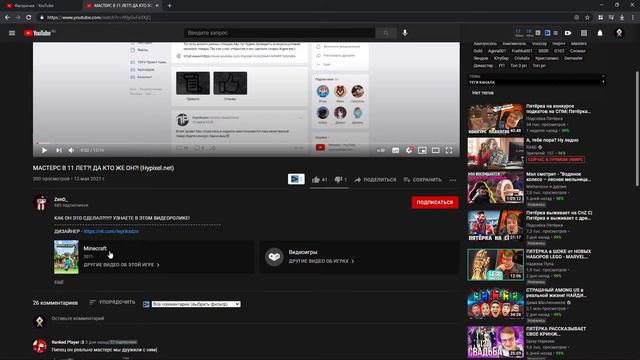This screenshot has height=360, width=640.
Task: Switch to the first YouTube browser tab
Action: 41,6
